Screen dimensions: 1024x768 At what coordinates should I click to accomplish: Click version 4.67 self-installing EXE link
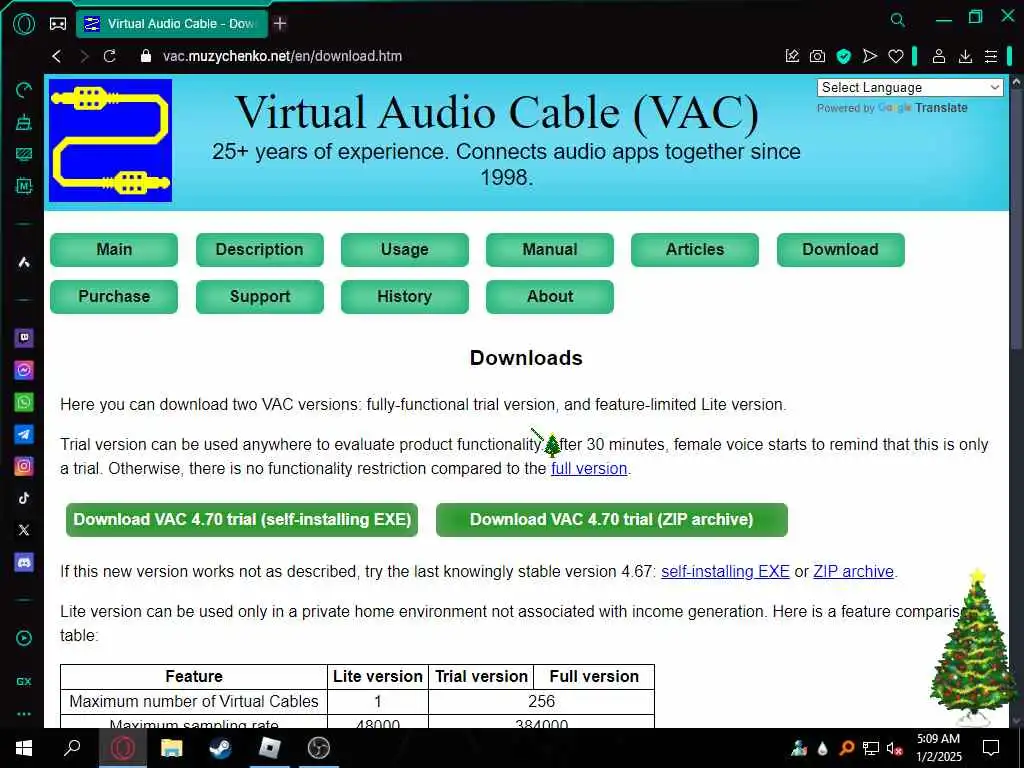tap(725, 571)
